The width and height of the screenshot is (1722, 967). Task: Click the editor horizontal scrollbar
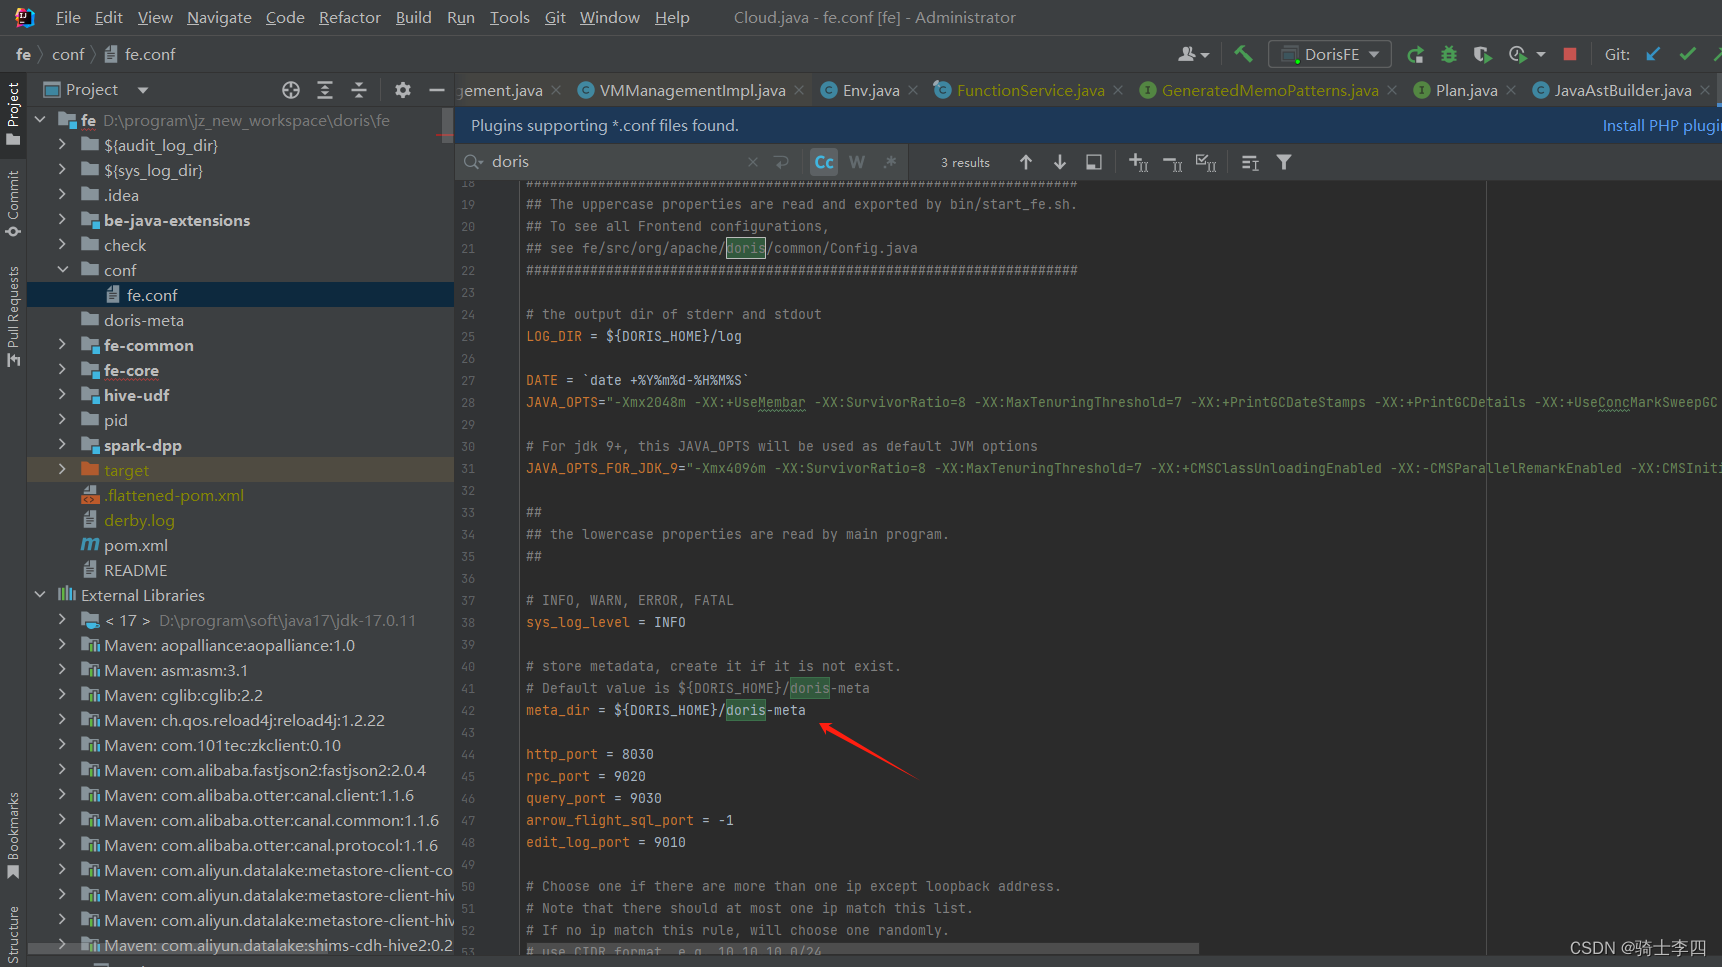point(860,948)
